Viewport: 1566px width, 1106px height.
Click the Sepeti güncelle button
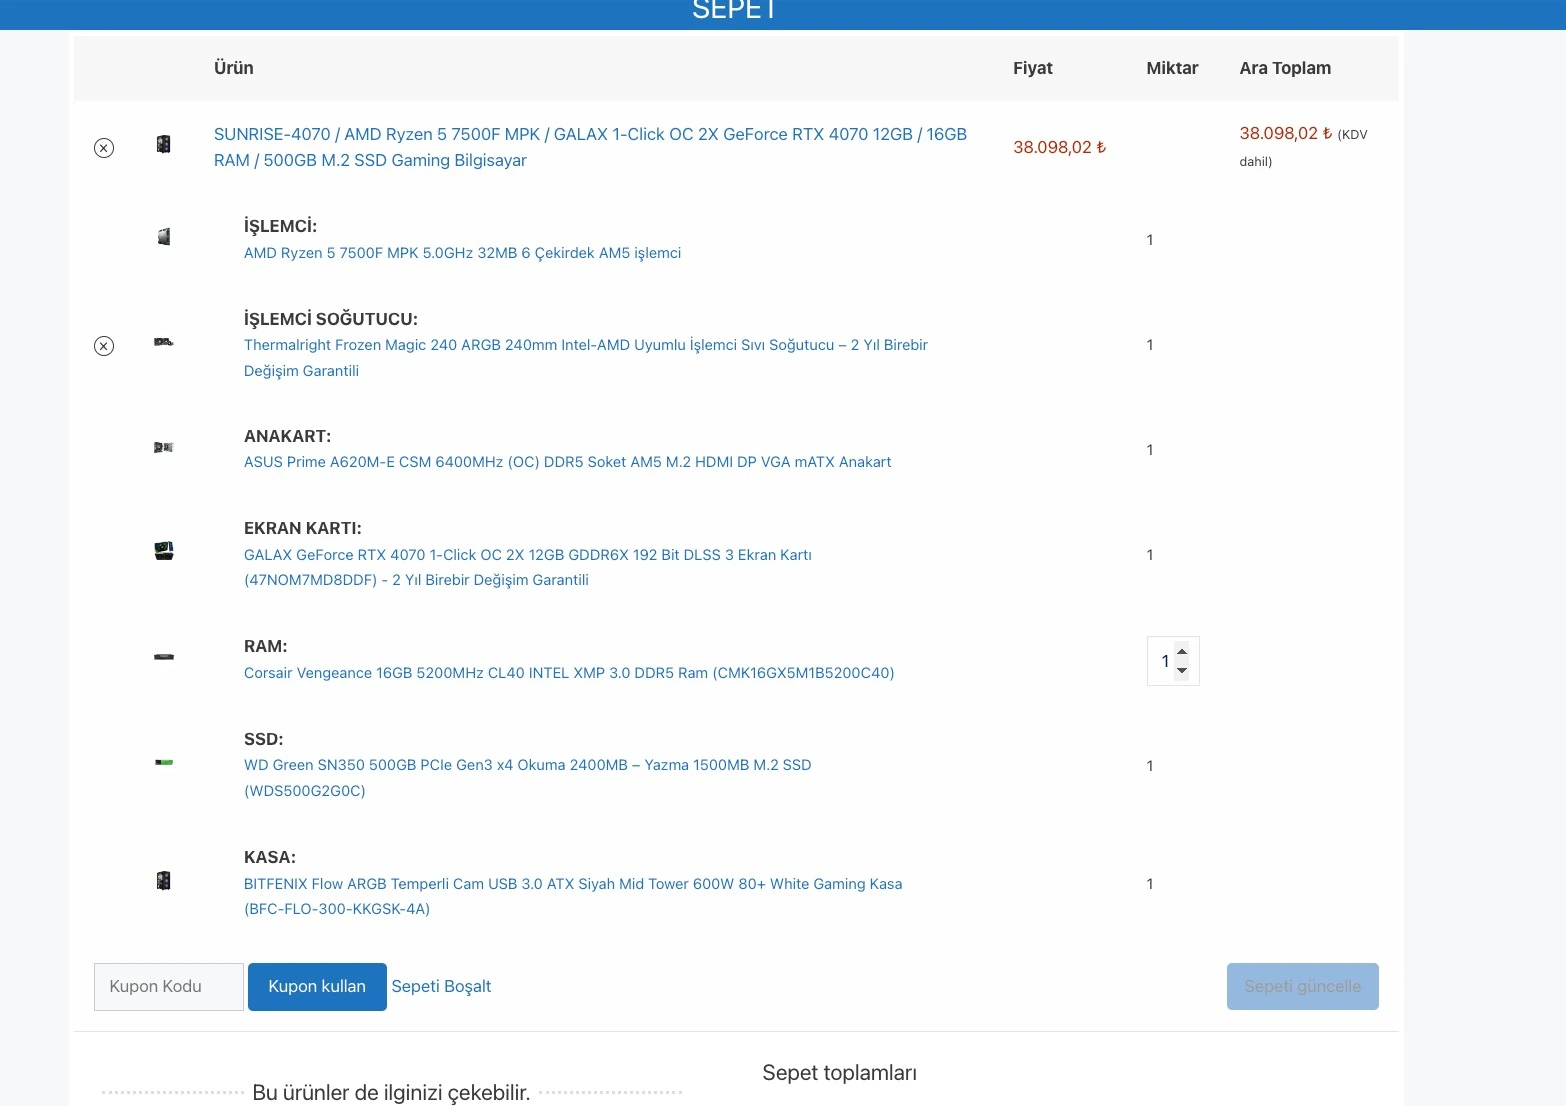[x=1303, y=987]
